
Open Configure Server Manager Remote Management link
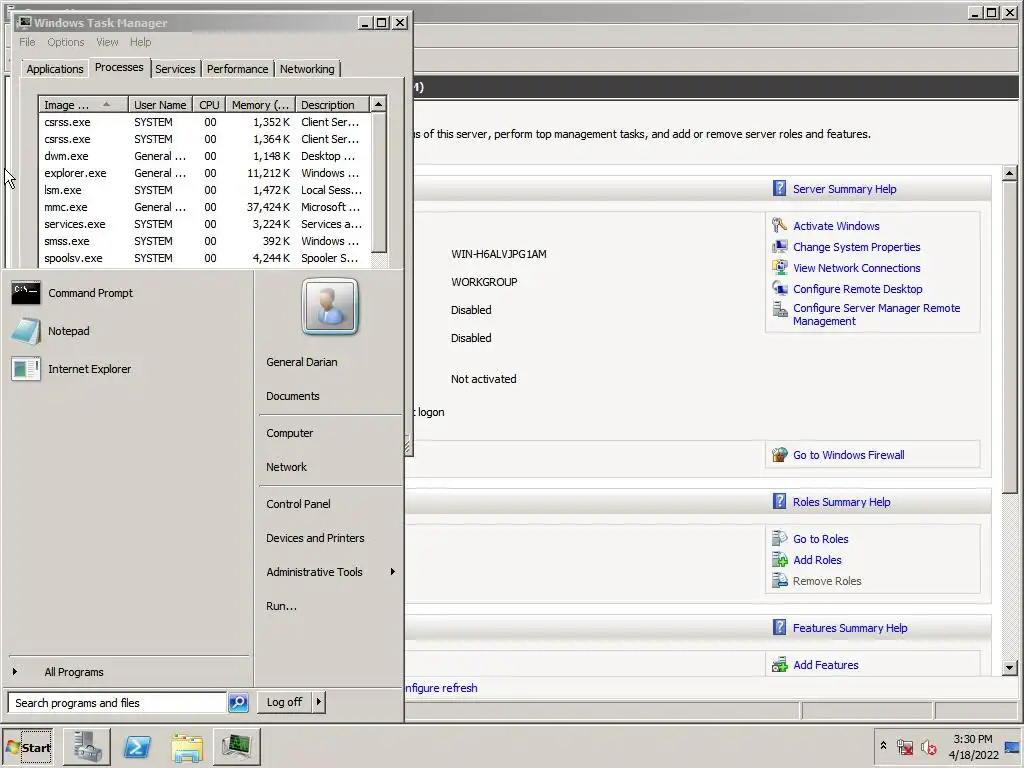(x=876, y=315)
